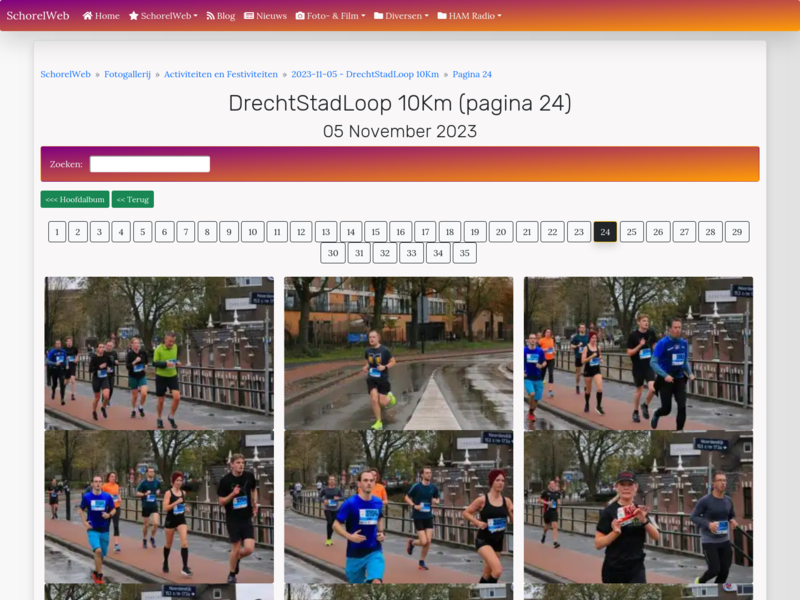Click the newspaper icon beside Nieuws

click(249, 16)
